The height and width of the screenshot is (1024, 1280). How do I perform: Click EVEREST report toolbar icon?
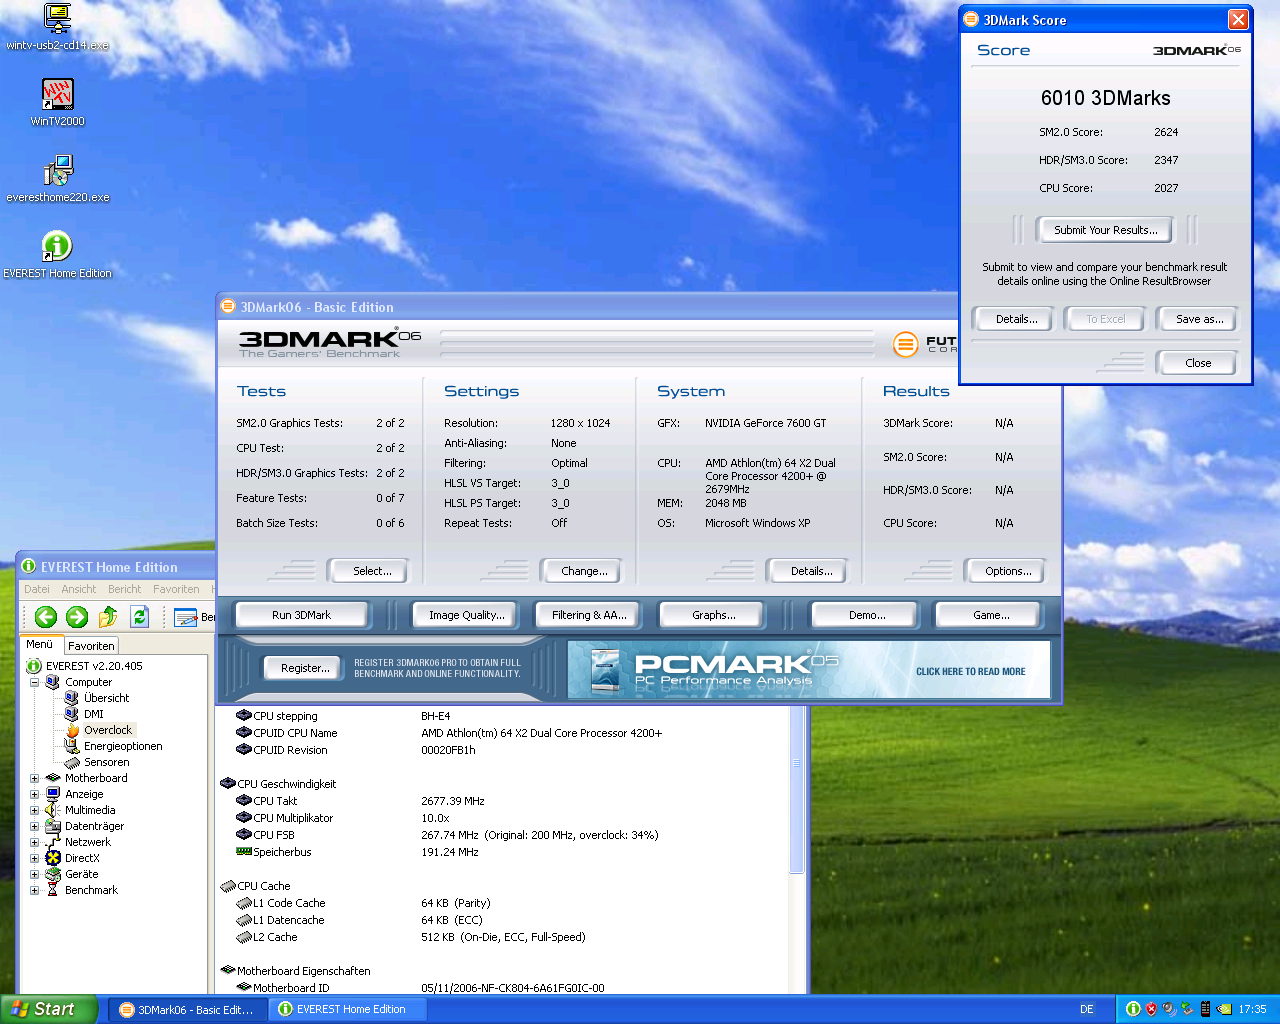[x=186, y=617]
